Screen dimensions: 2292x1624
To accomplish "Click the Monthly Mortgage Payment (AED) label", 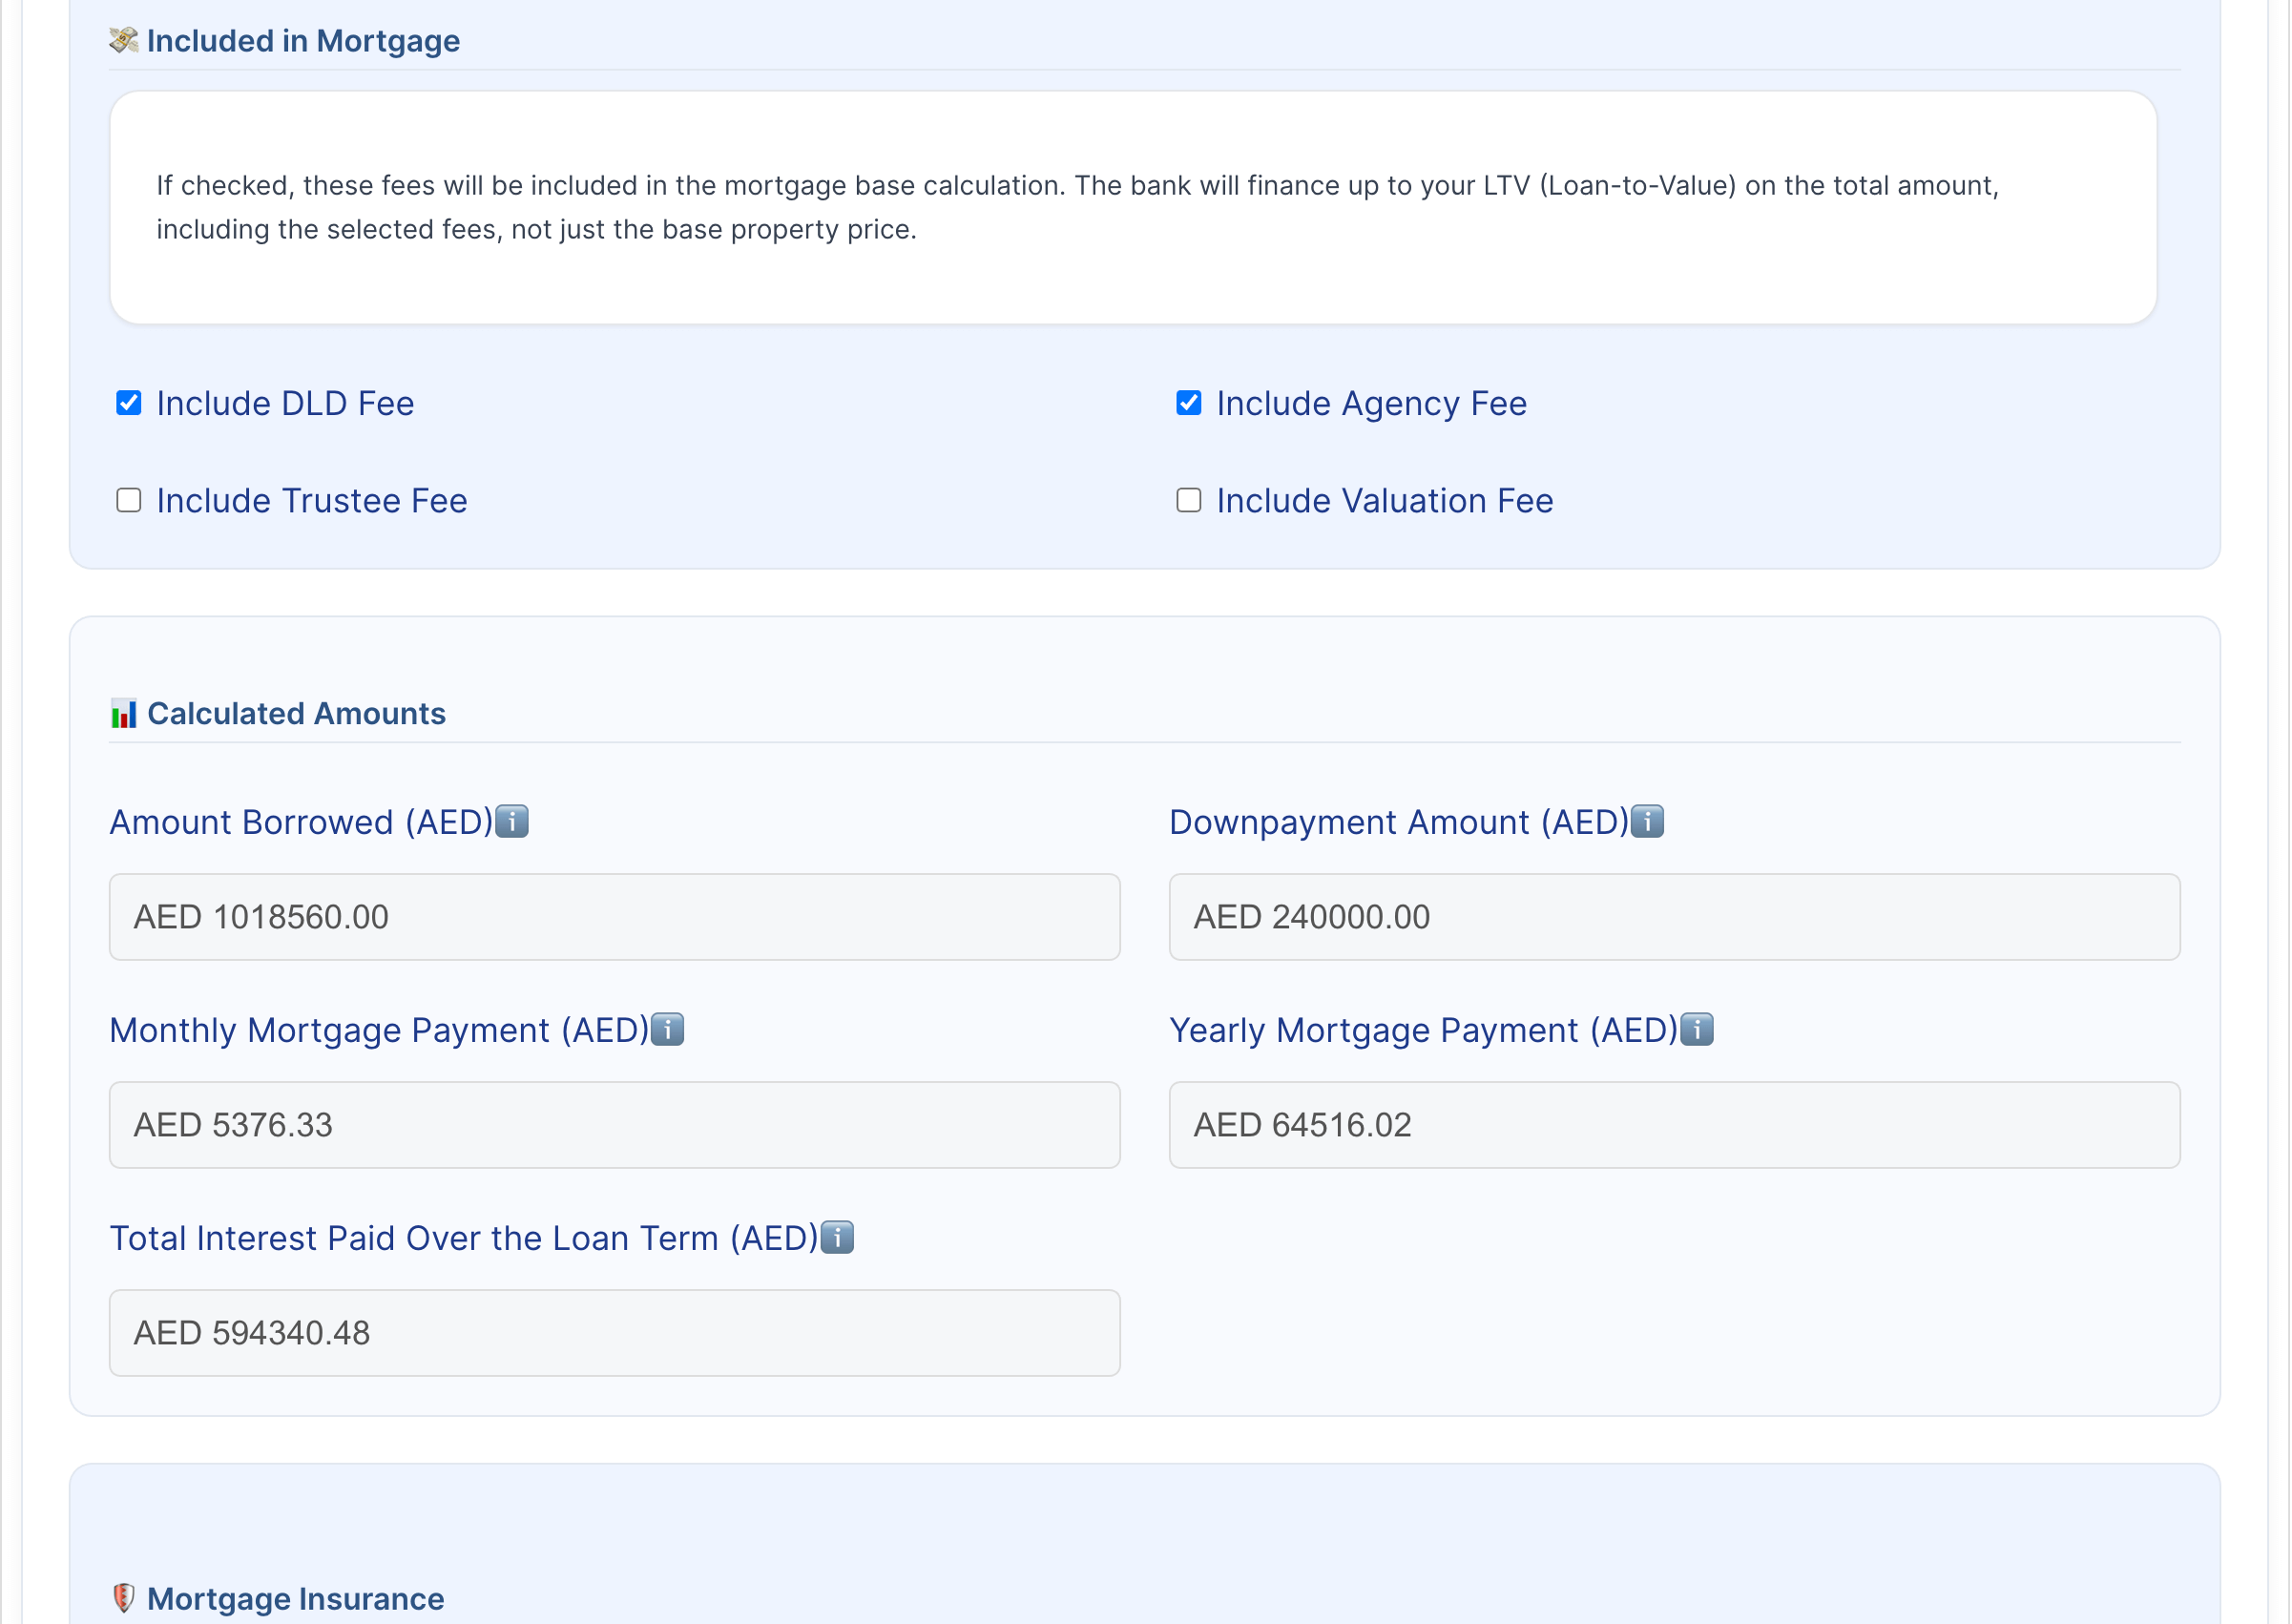I will [380, 1030].
